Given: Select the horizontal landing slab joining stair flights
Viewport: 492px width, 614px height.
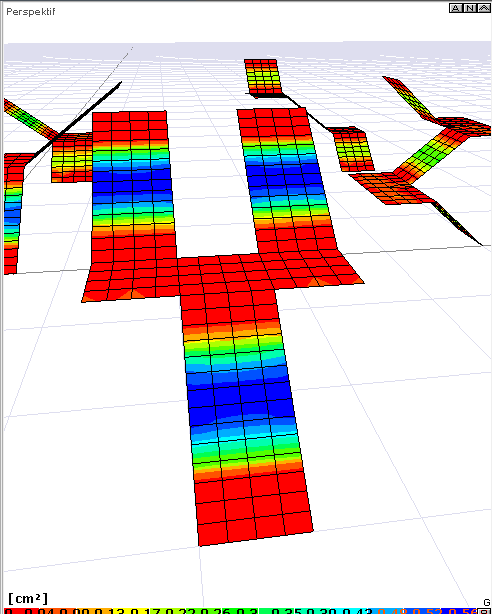Looking at the screenshot, I should click(223, 276).
